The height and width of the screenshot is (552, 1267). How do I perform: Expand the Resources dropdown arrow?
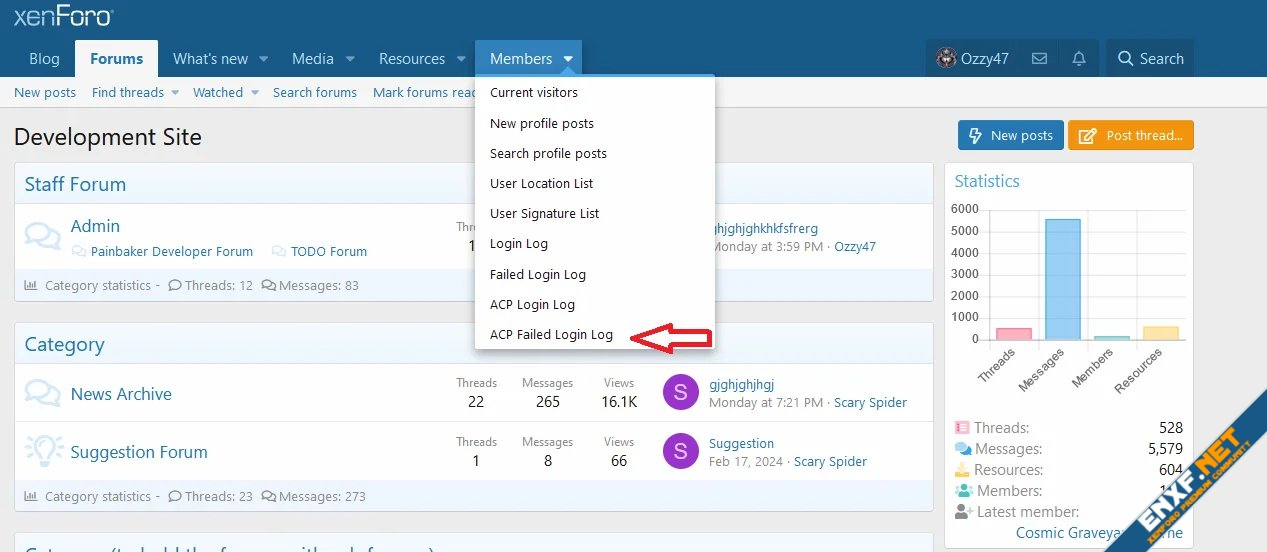tap(461, 59)
